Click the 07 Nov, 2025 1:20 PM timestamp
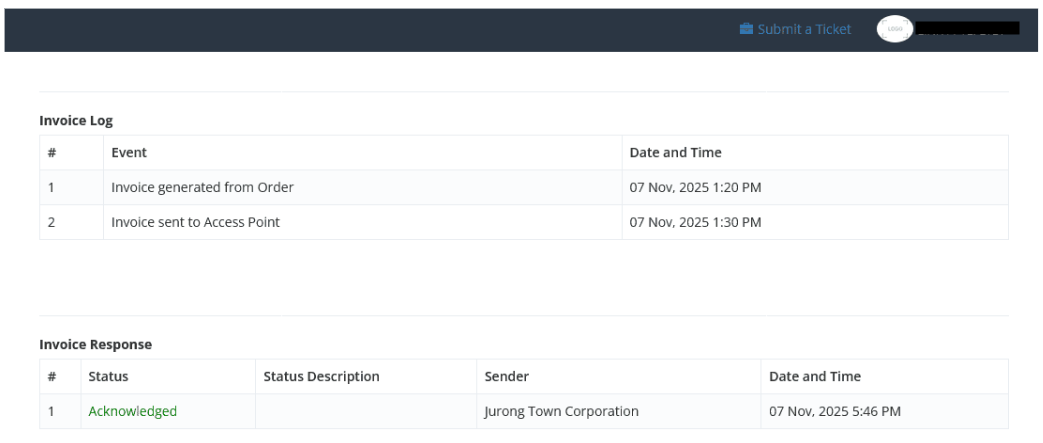This screenshot has height=443, width=1043. click(695, 187)
